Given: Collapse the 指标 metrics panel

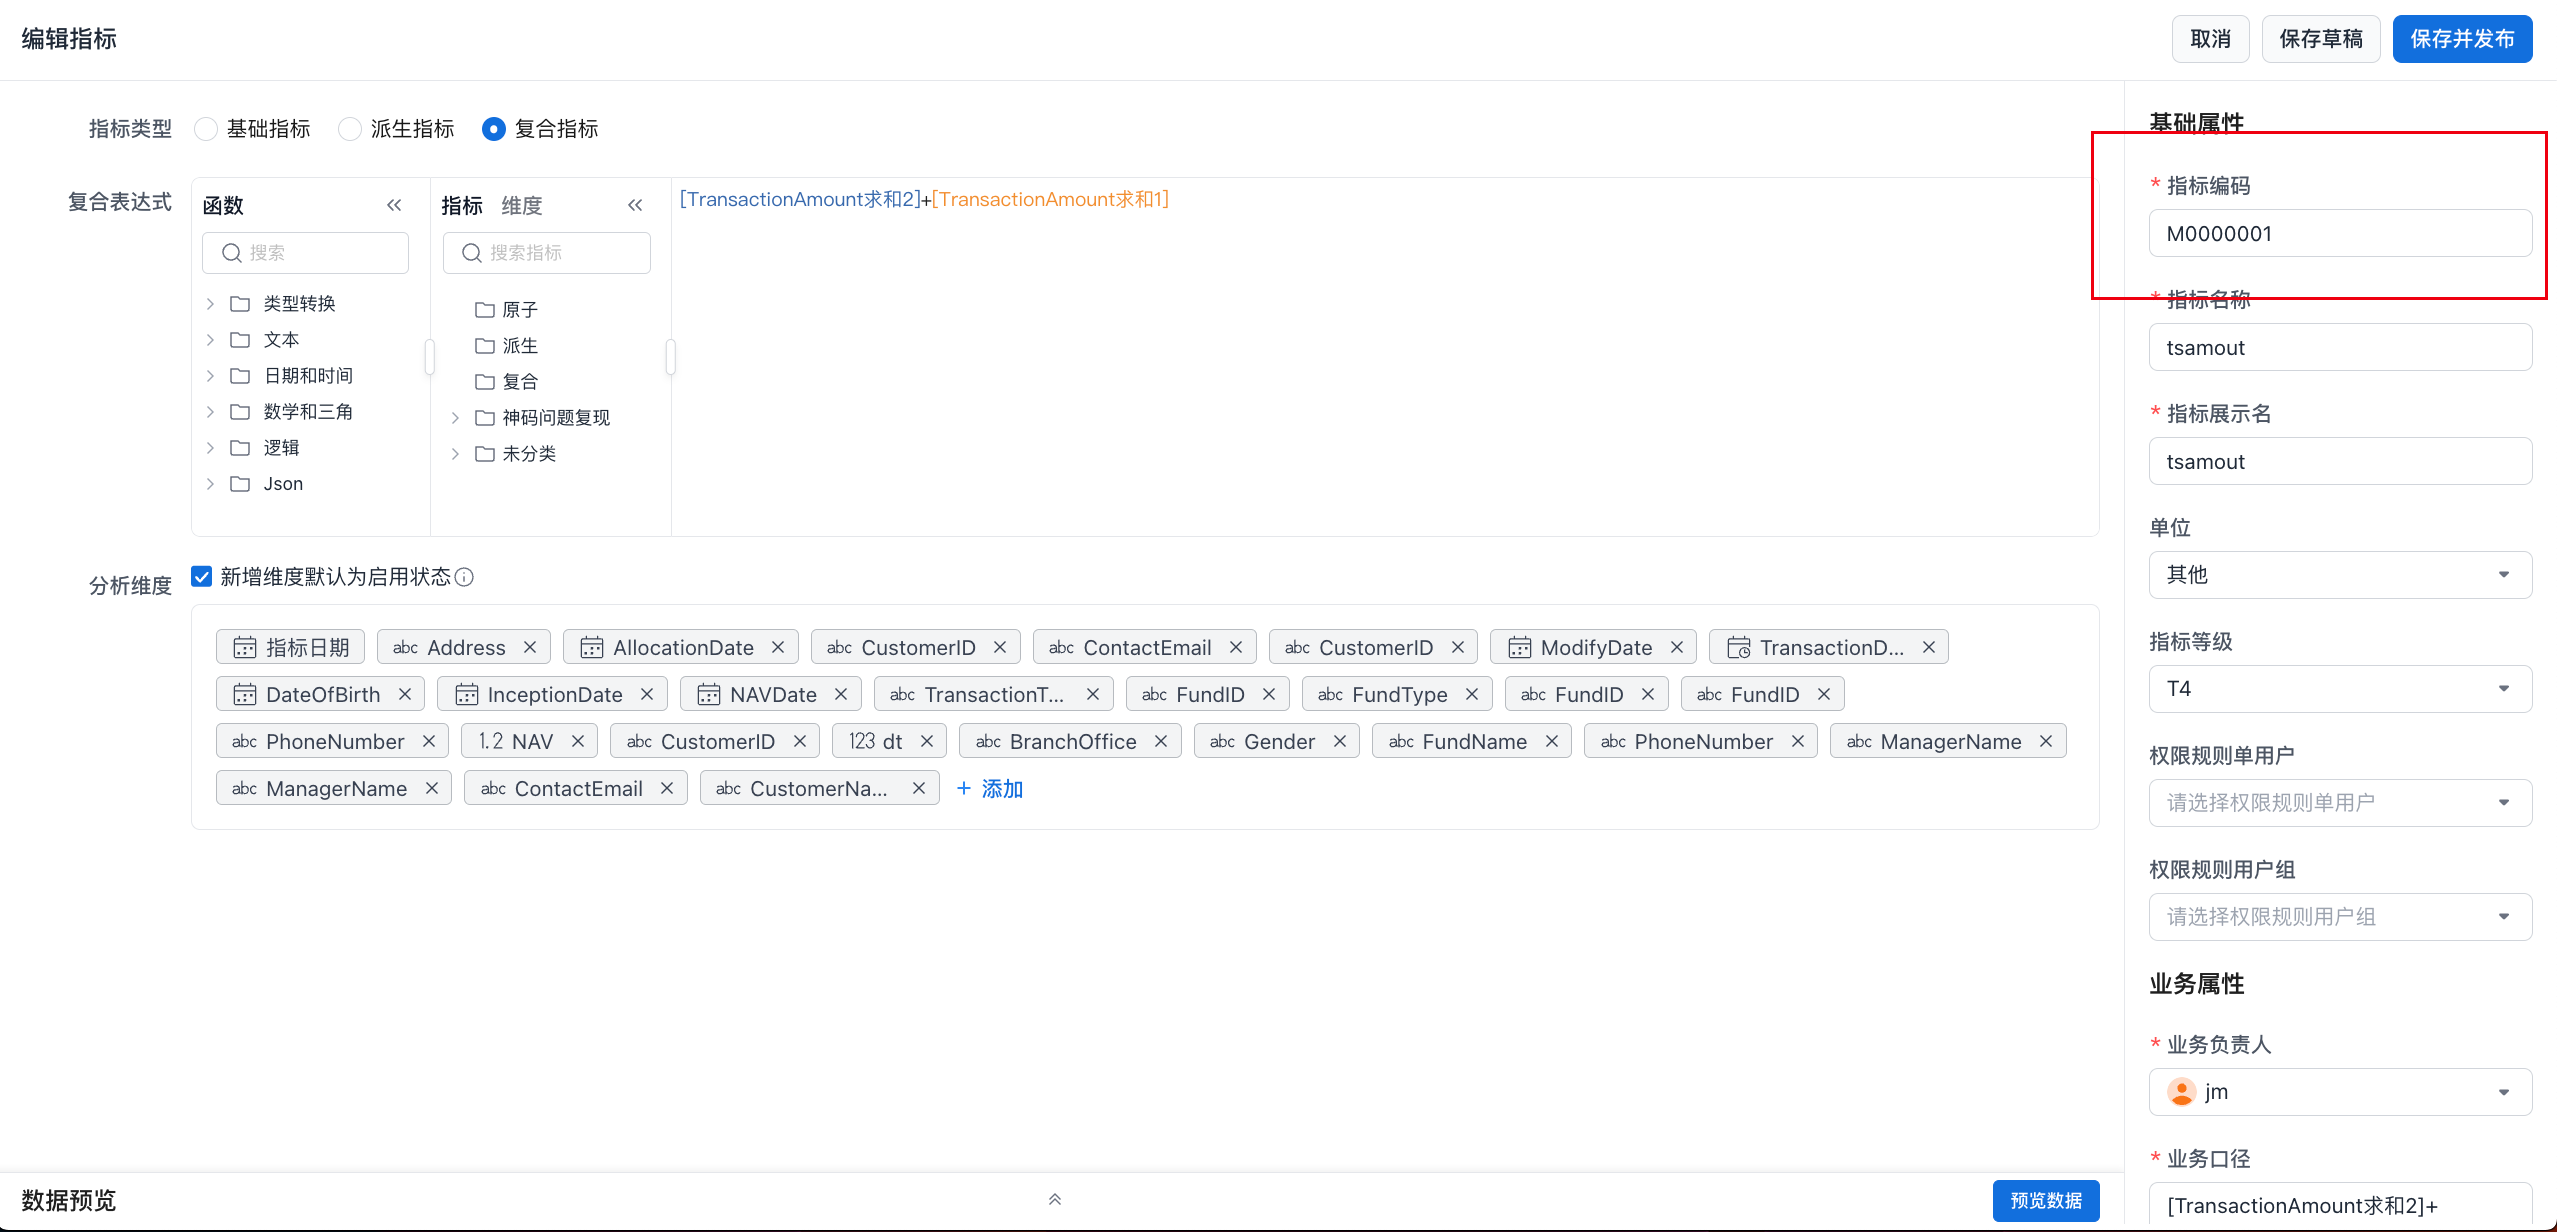Looking at the screenshot, I should point(635,205).
